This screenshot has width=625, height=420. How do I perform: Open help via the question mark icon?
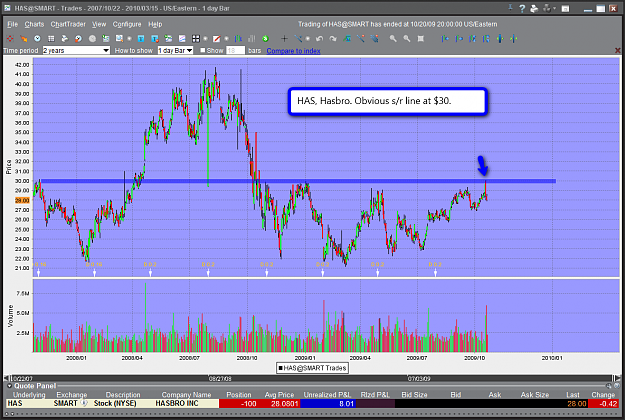point(522,8)
